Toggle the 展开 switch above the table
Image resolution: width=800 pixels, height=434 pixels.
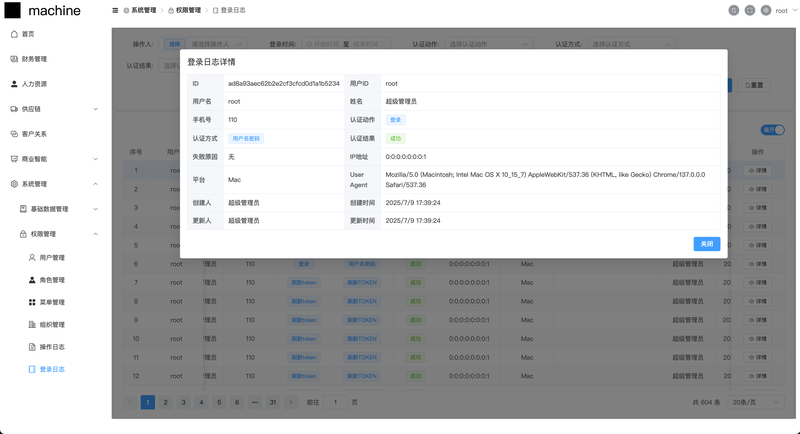[x=772, y=130]
